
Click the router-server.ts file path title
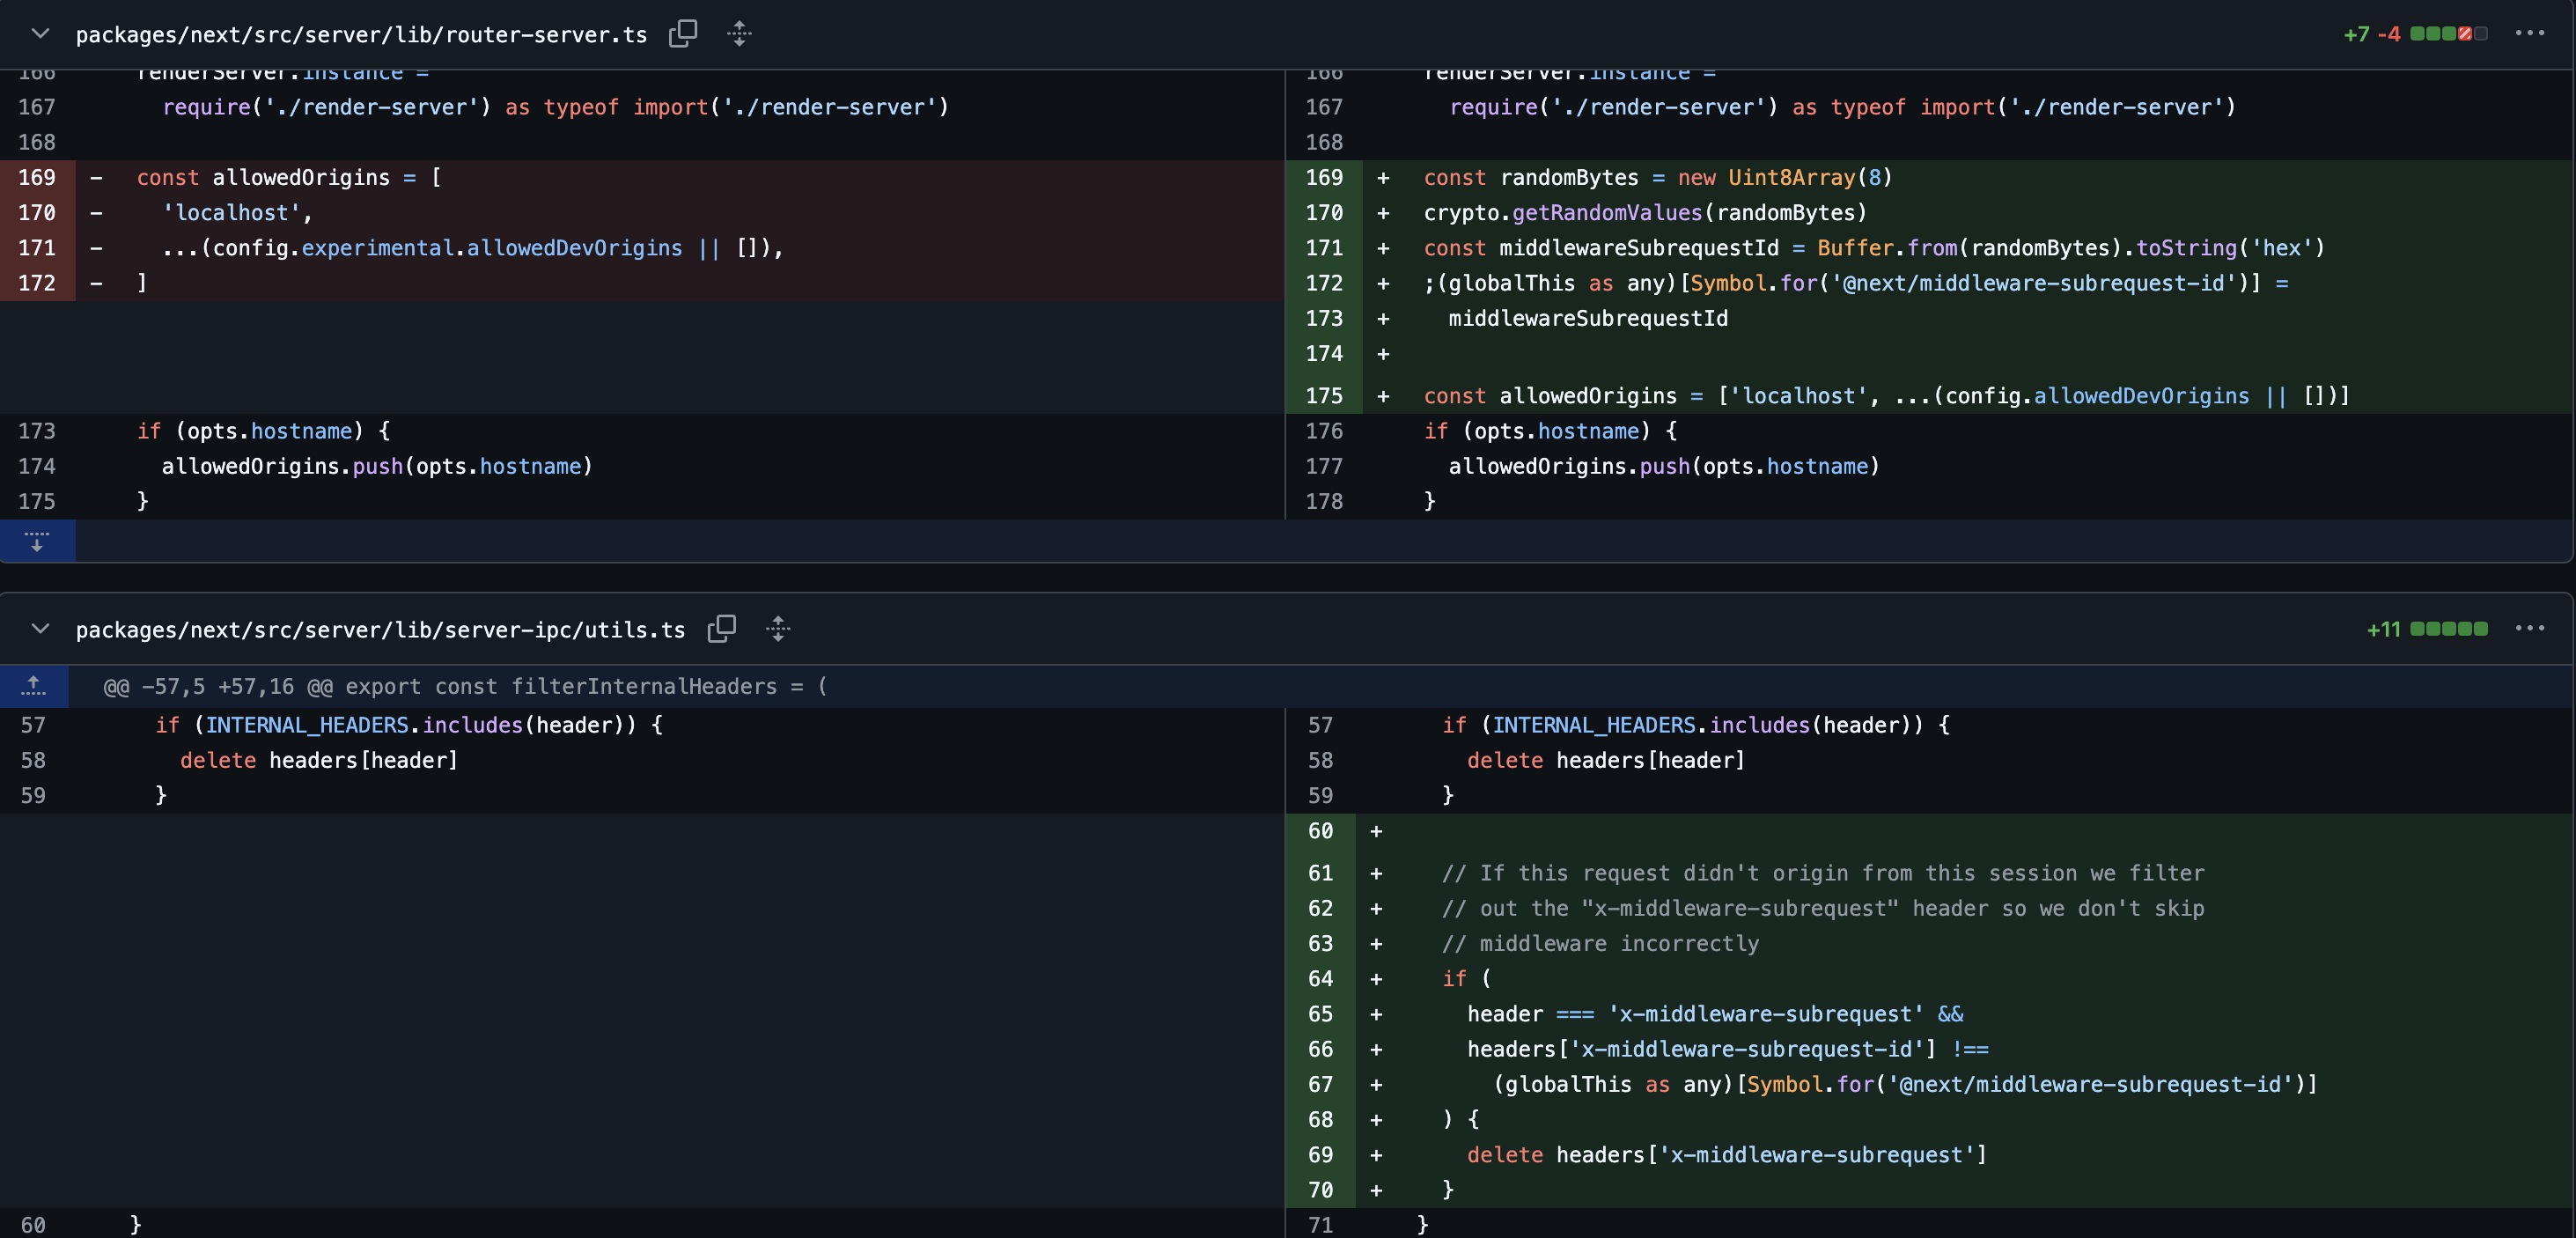(x=361, y=35)
